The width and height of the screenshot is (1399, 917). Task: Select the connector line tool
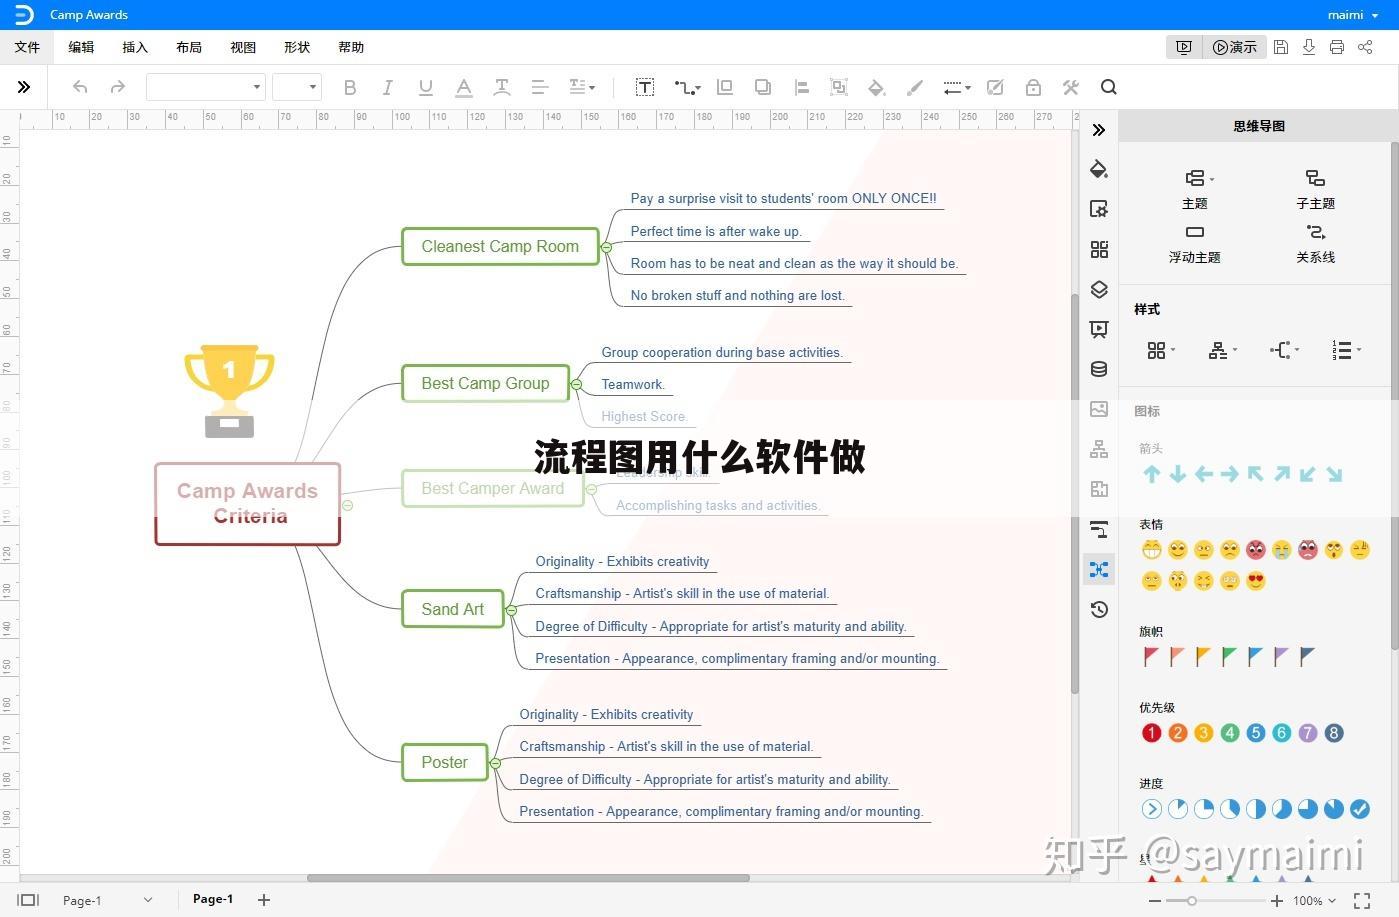tap(687, 87)
